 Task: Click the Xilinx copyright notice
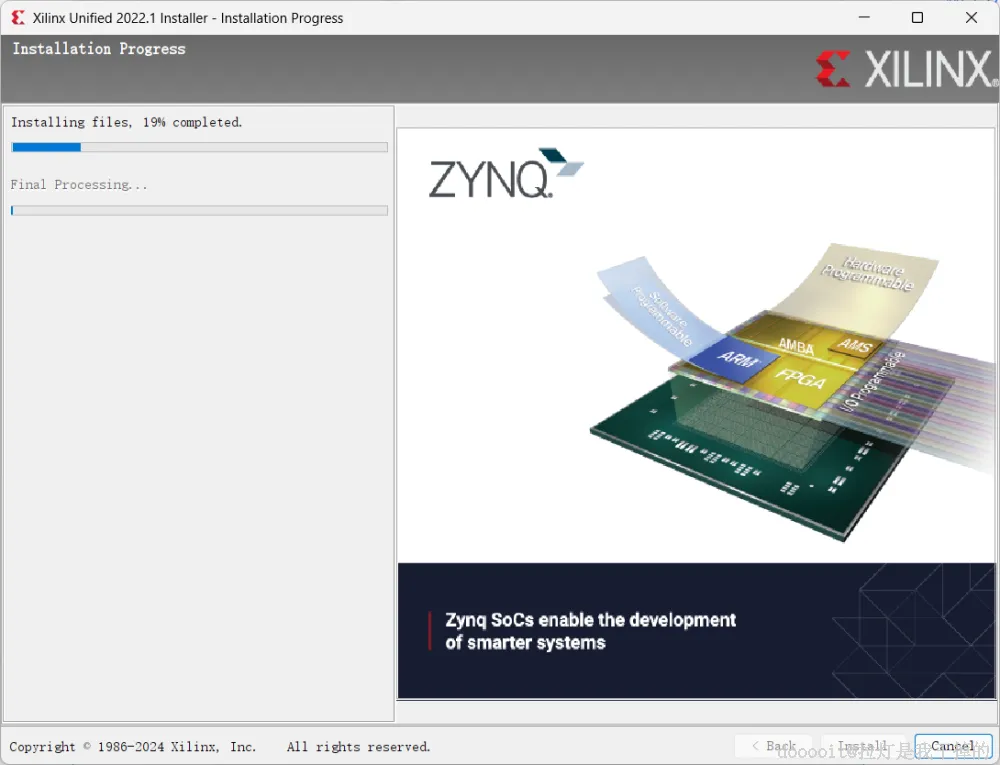pos(133,747)
